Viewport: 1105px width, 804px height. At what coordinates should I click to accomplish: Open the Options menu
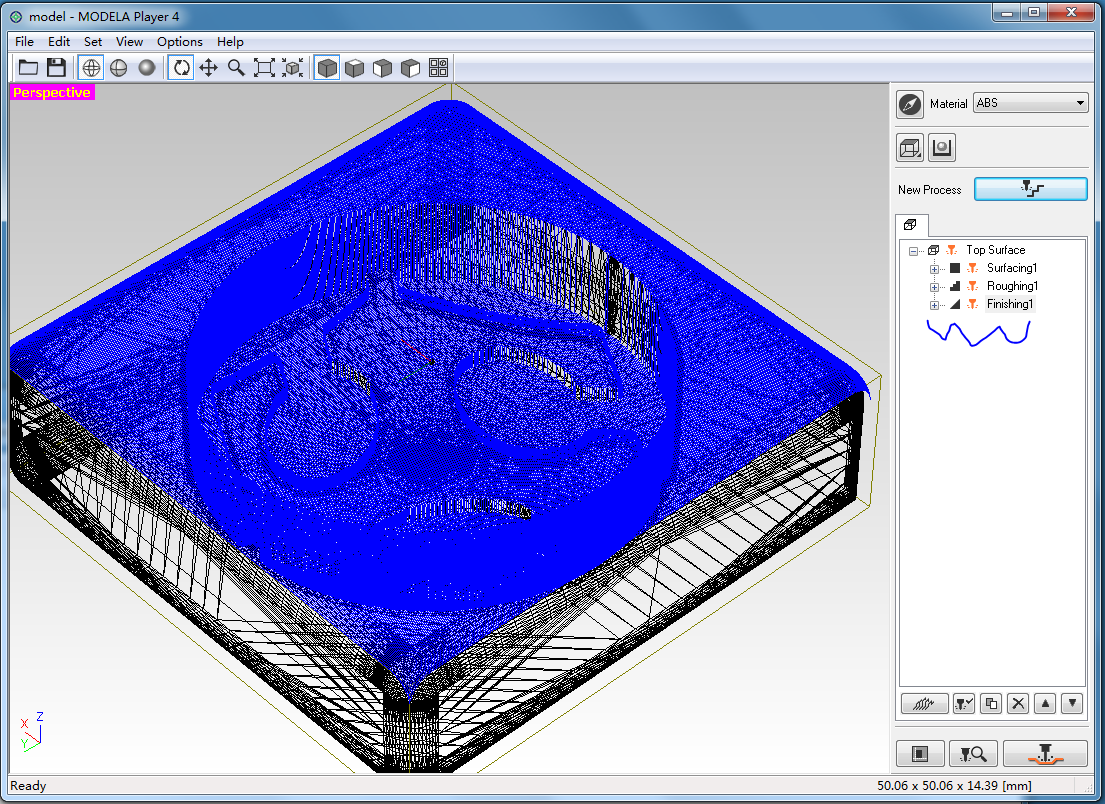180,42
